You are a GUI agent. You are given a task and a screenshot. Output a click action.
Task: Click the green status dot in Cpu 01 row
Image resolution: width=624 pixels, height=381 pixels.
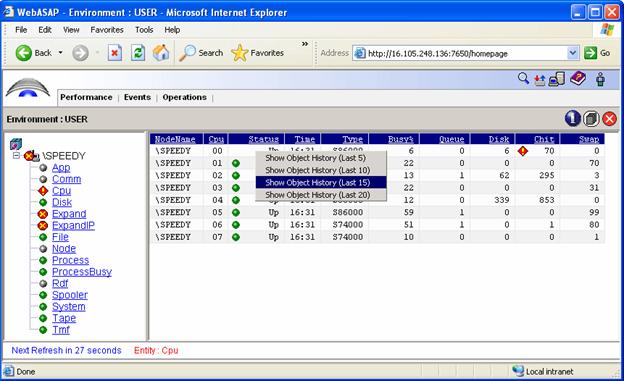[x=236, y=163]
